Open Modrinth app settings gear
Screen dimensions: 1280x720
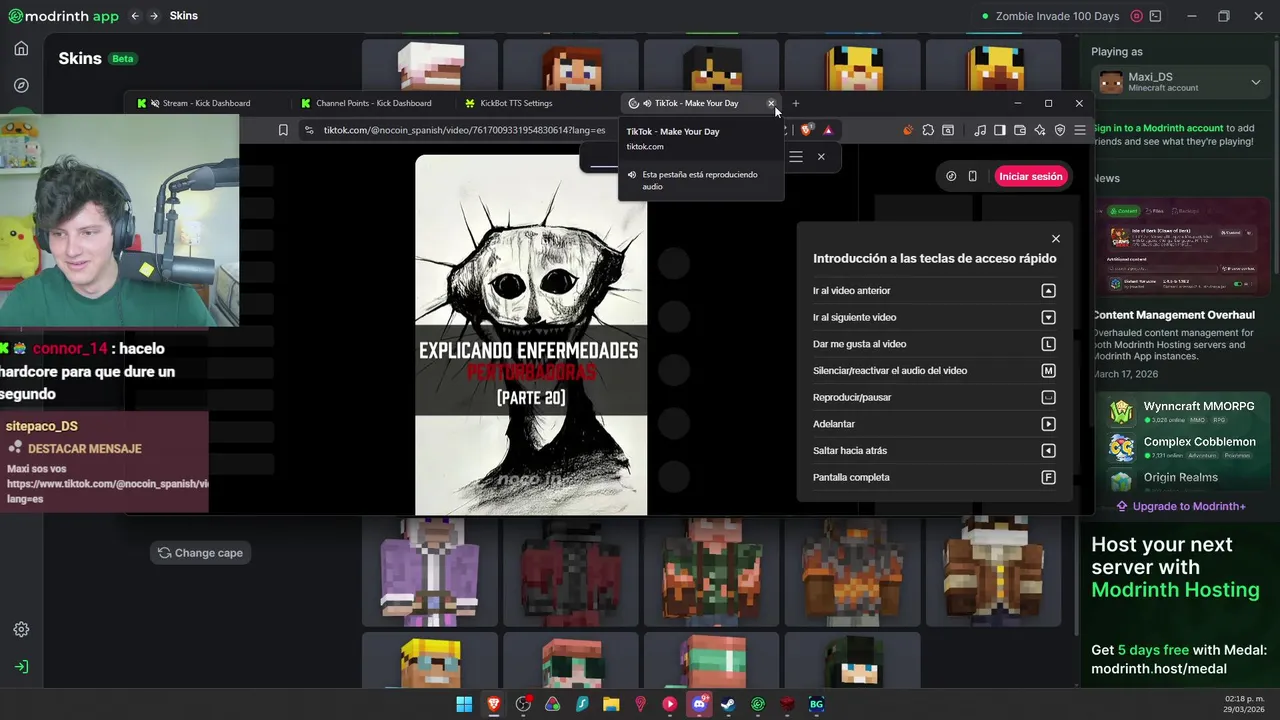(21, 629)
